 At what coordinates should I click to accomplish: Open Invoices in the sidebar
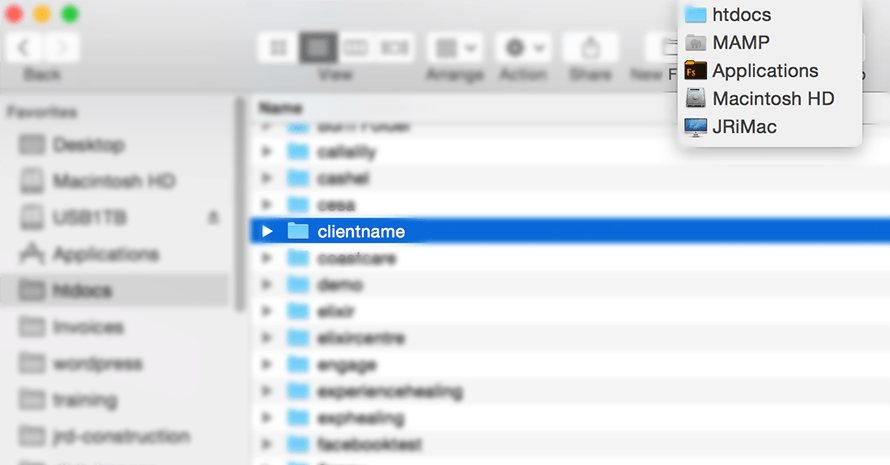point(87,327)
